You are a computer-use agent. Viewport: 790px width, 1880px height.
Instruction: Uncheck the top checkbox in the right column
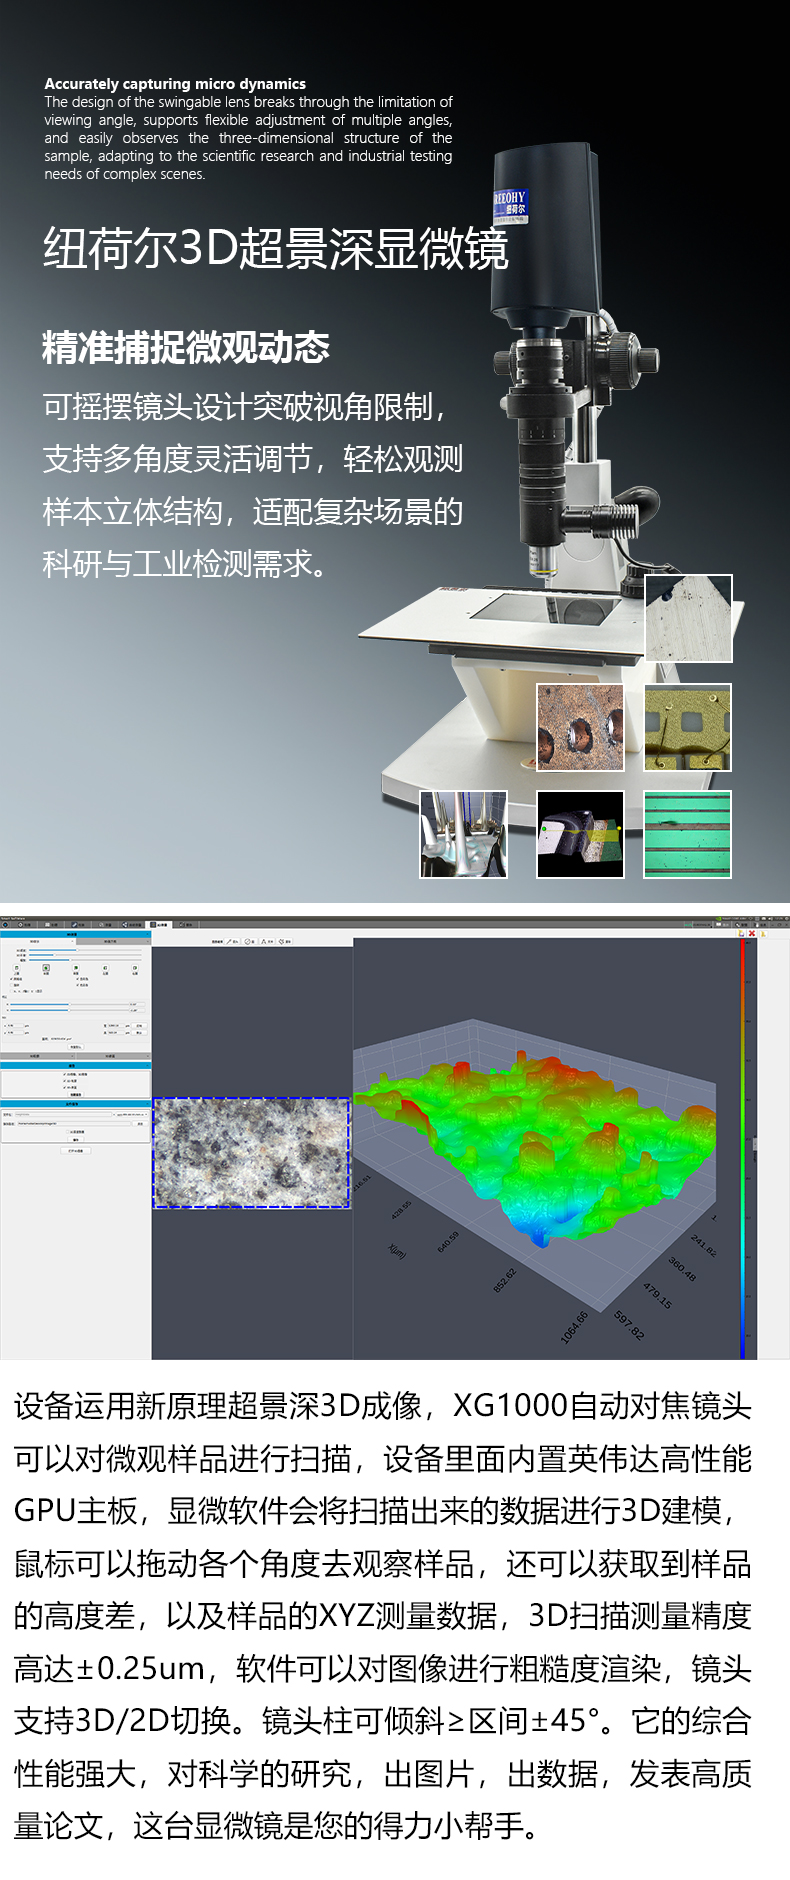[x=78, y=979]
